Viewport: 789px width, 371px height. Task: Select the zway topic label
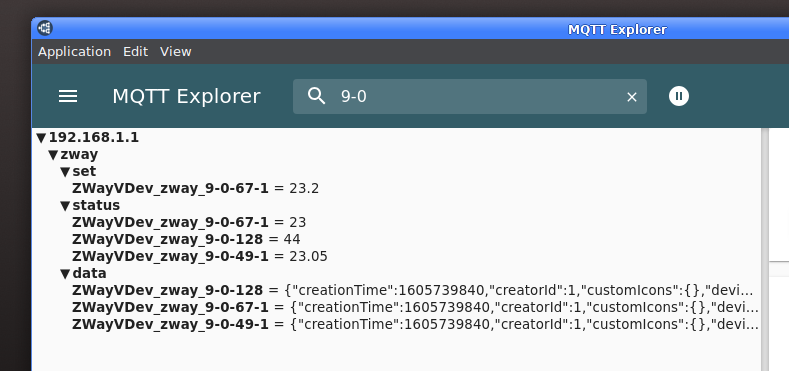click(x=79, y=155)
